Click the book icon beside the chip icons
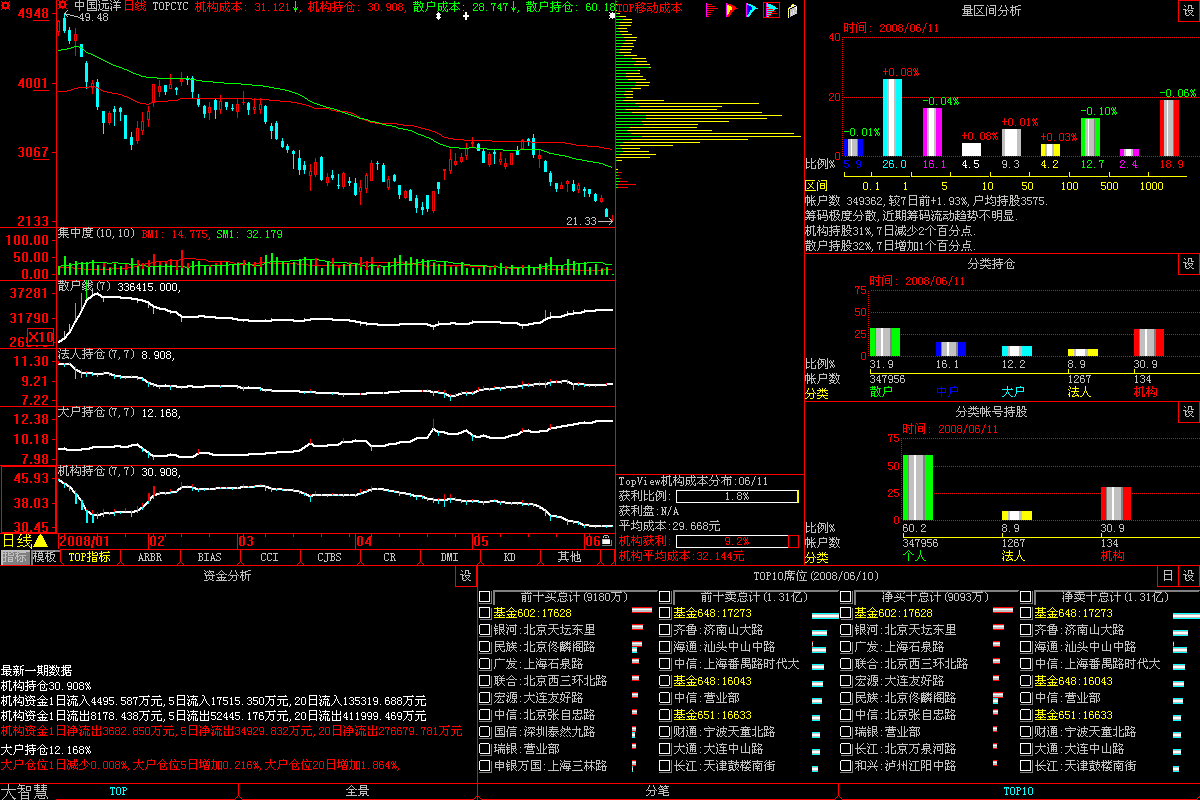 click(792, 10)
